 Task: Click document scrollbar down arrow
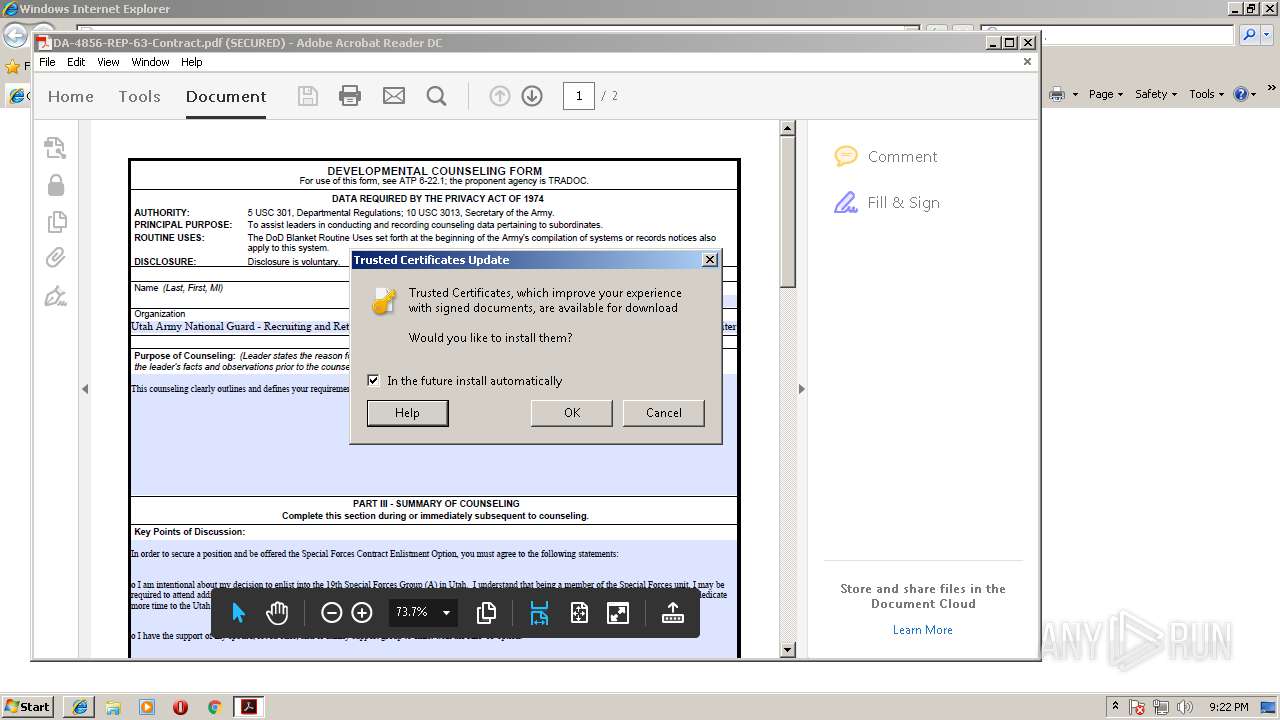pyautogui.click(x=787, y=649)
